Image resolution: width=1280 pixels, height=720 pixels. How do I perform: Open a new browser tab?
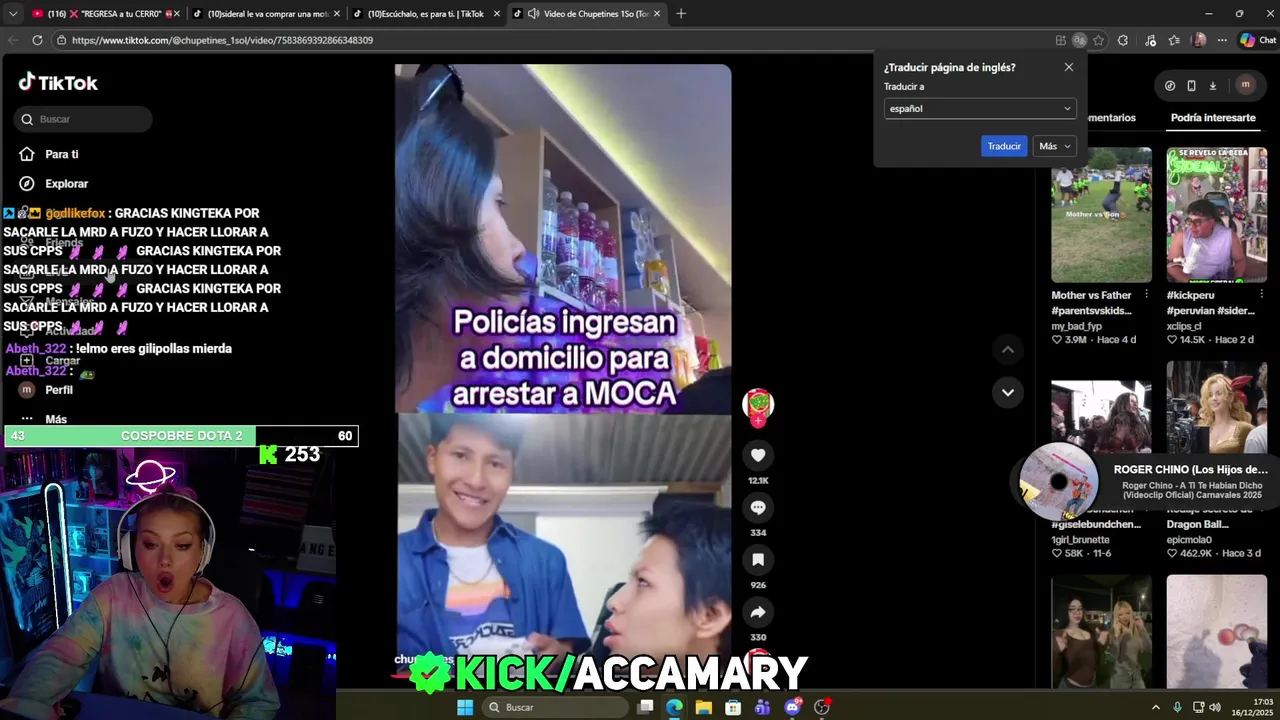[681, 13]
